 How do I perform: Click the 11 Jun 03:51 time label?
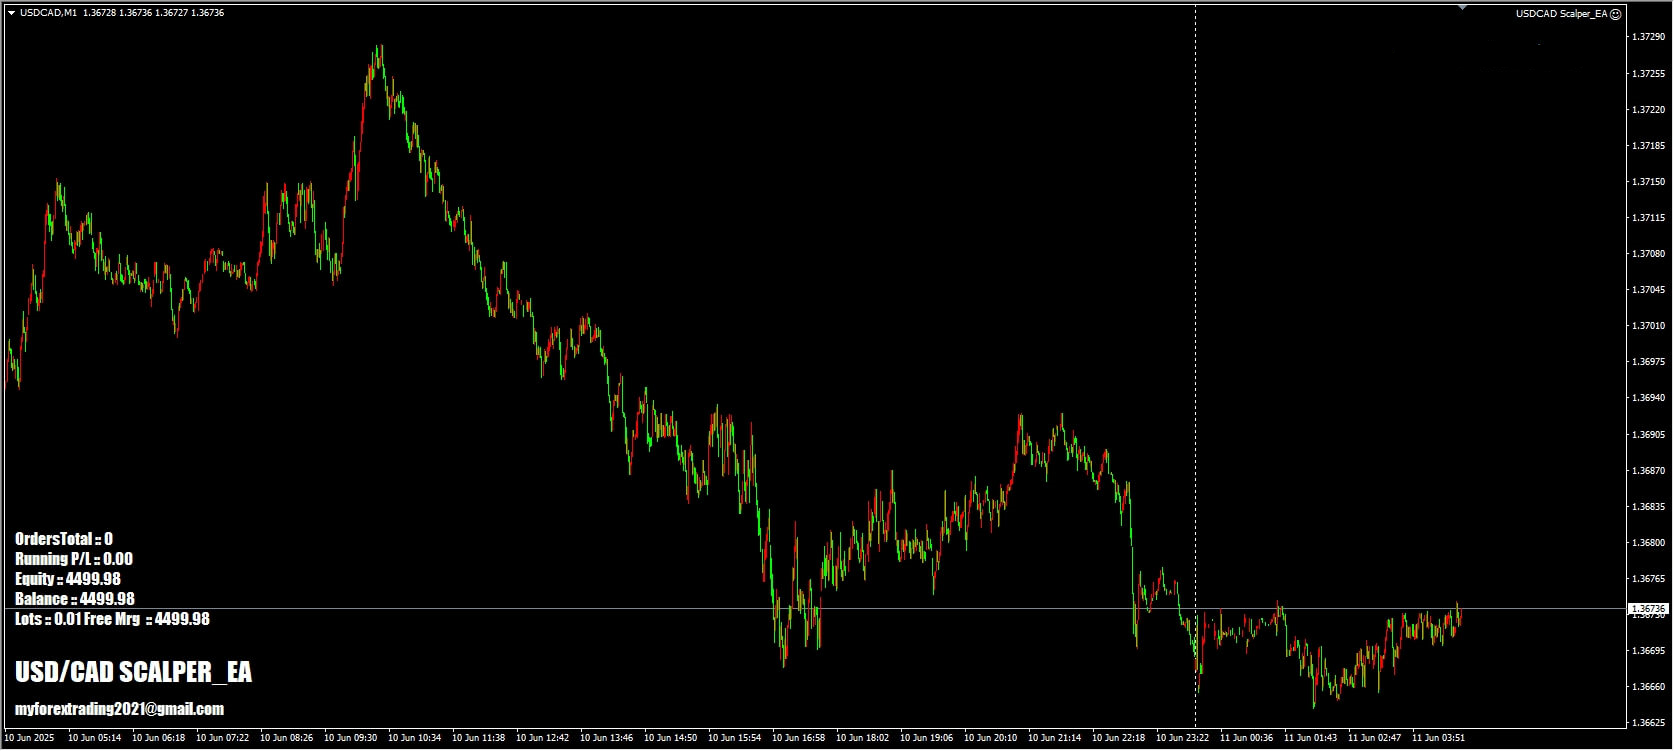(x=1438, y=738)
